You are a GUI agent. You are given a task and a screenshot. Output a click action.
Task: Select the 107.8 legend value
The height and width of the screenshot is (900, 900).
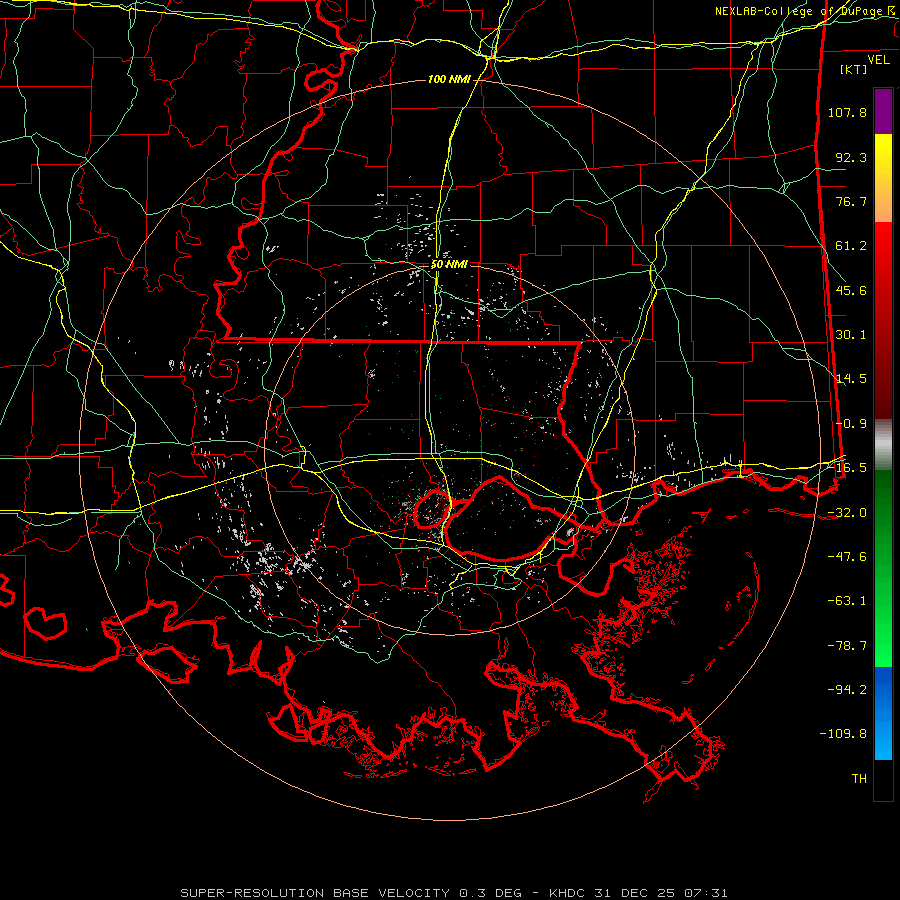[847, 112]
